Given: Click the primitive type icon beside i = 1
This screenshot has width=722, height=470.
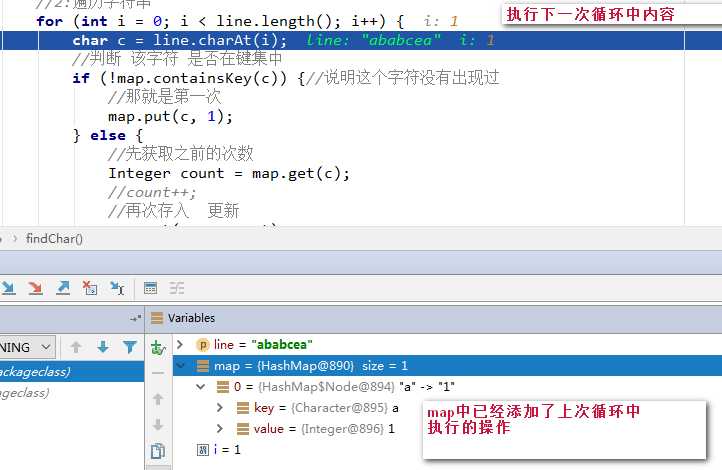Looking at the screenshot, I should (x=203, y=450).
